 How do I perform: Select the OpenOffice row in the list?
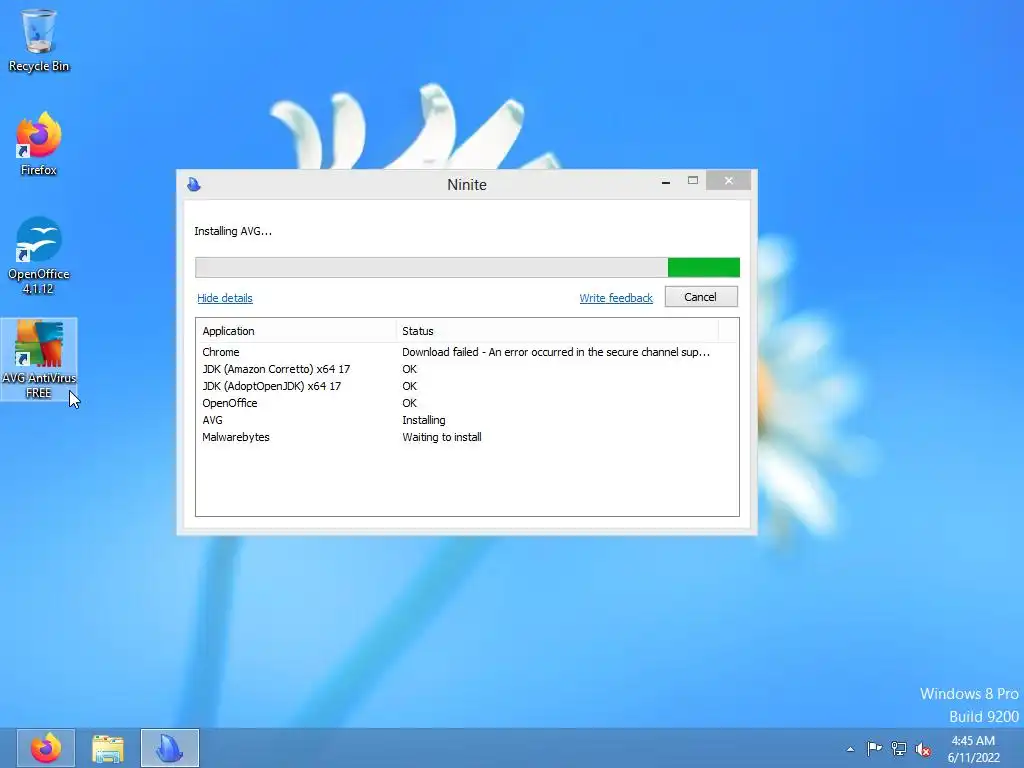pyautogui.click(x=467, y=403)
